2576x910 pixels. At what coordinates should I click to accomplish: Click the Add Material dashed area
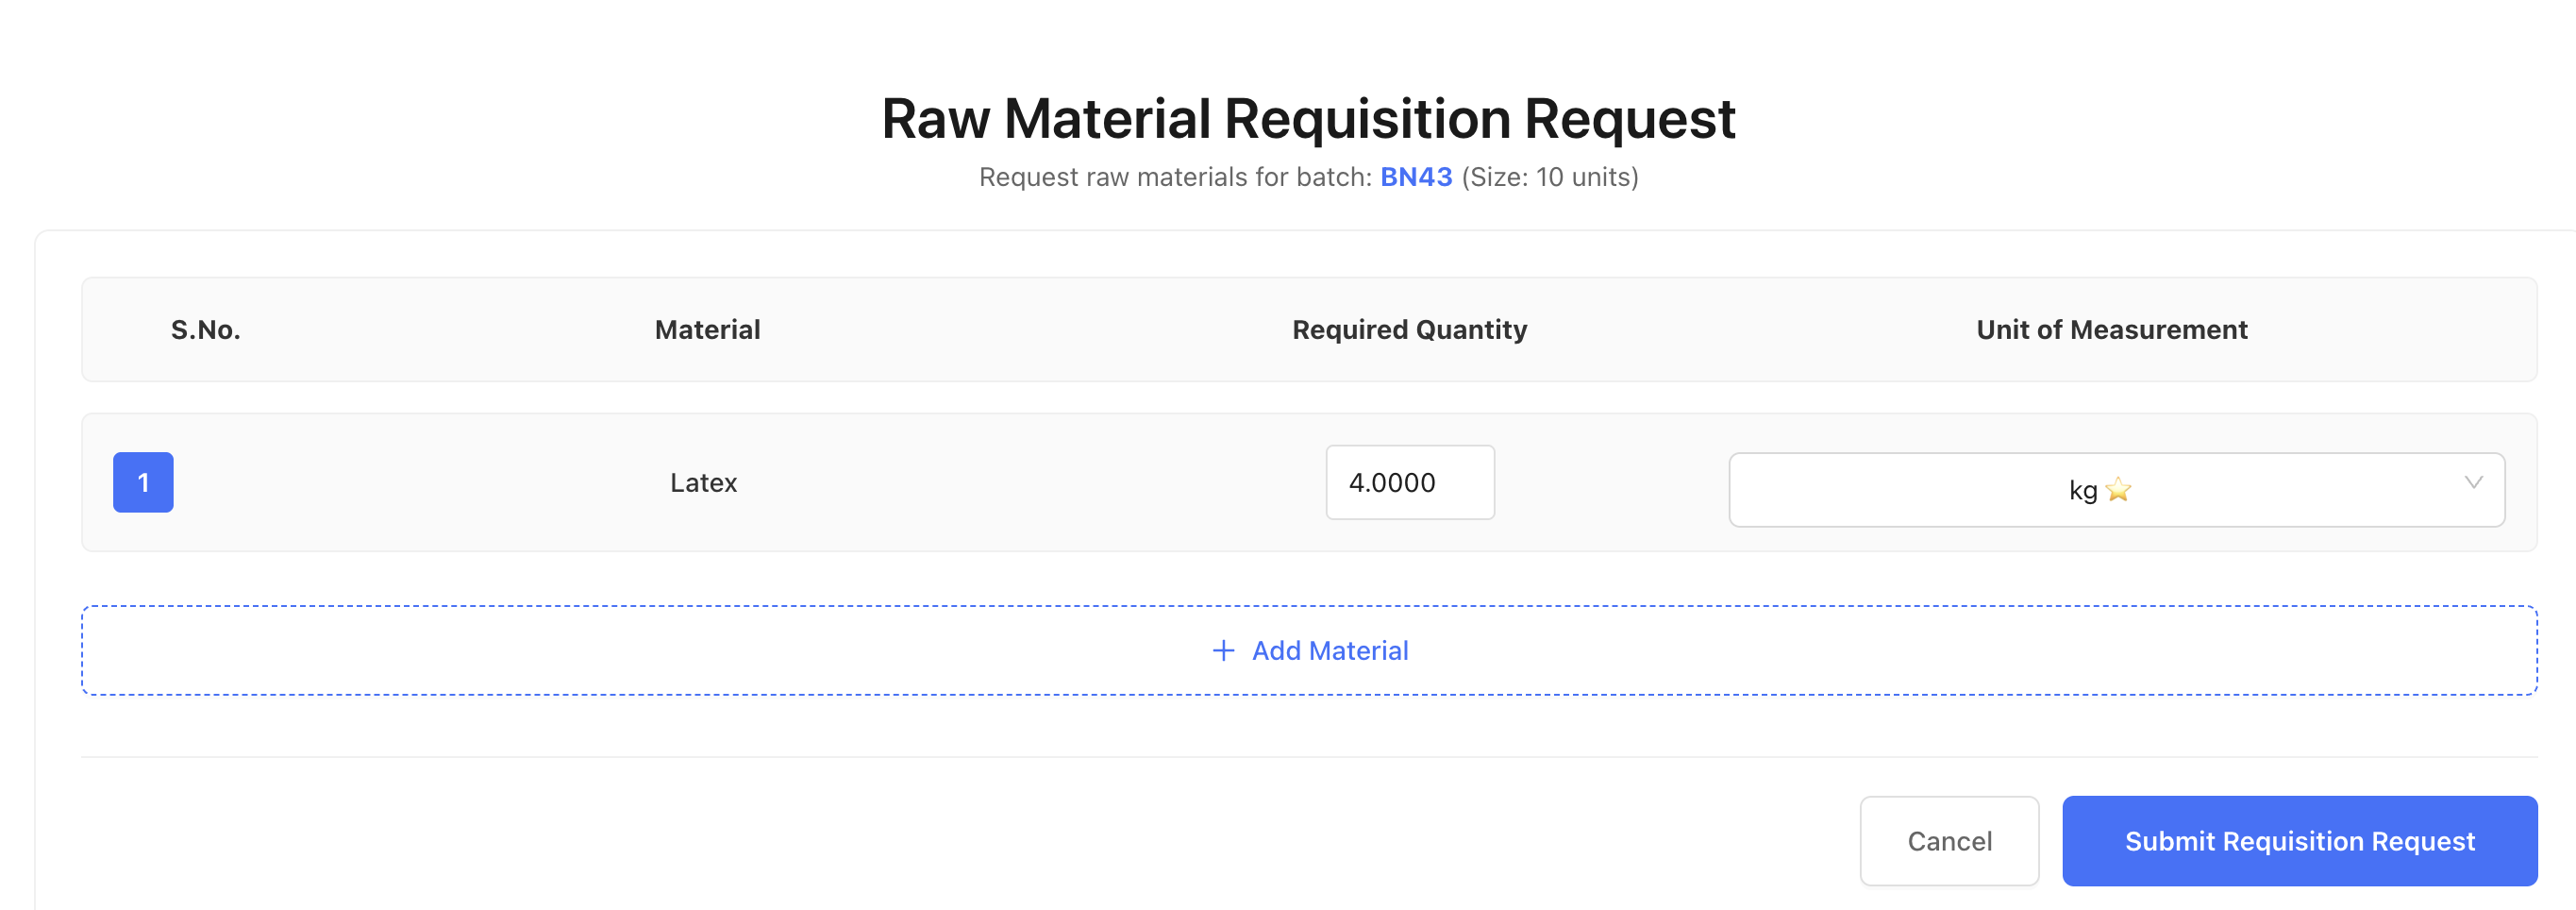pos(1308,650)
